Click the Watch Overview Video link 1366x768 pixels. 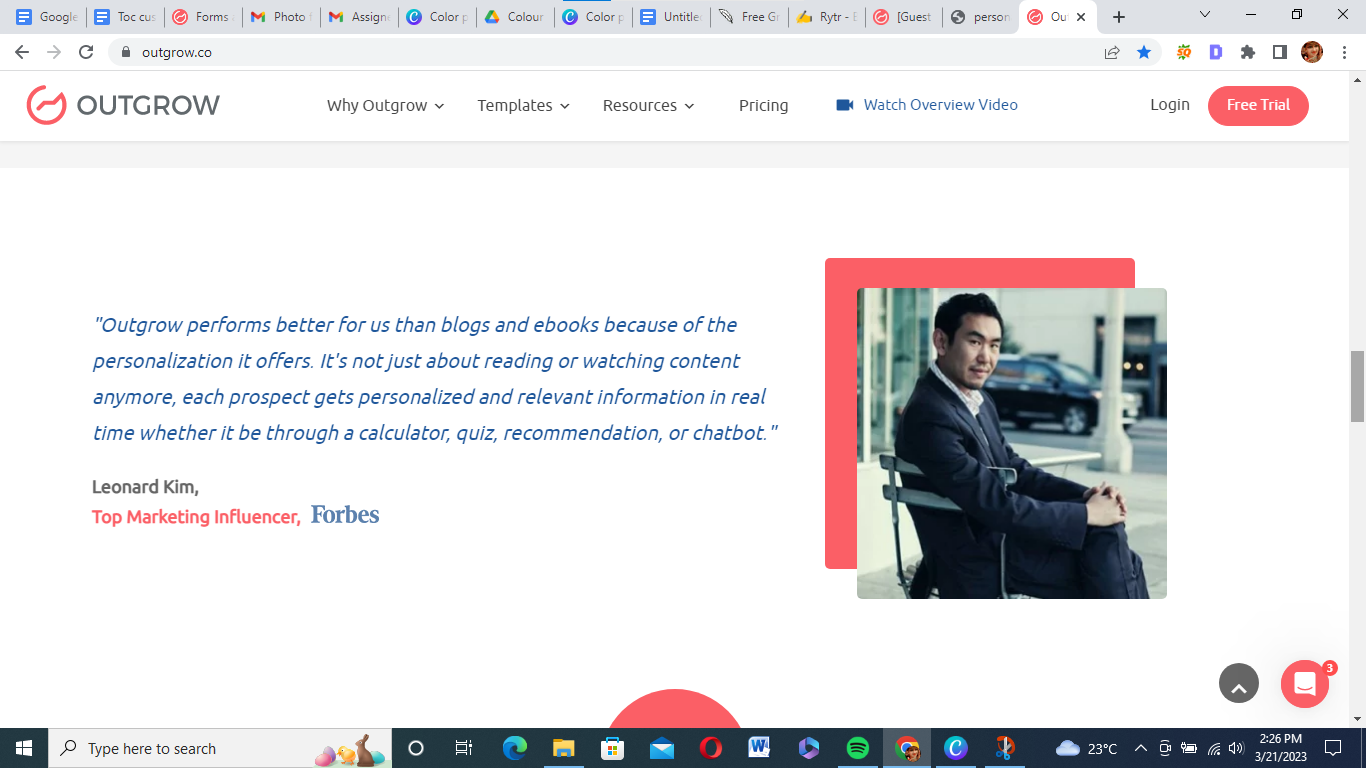940,105
